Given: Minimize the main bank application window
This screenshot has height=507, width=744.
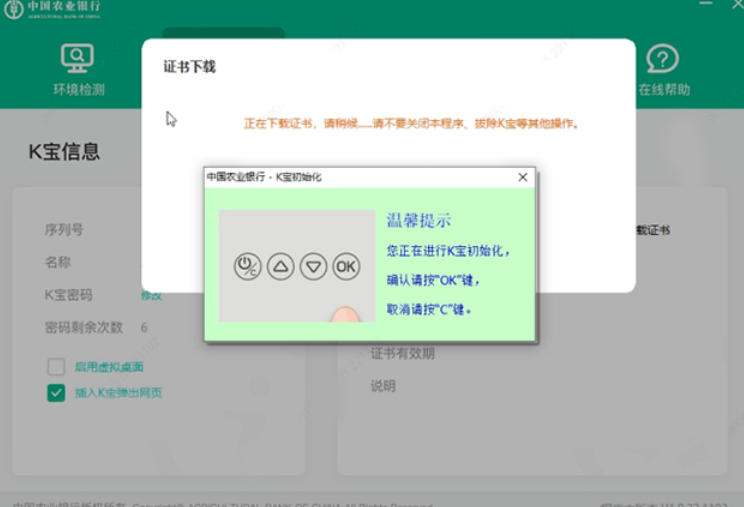Looking at the screenshot, I should [706, 4].
